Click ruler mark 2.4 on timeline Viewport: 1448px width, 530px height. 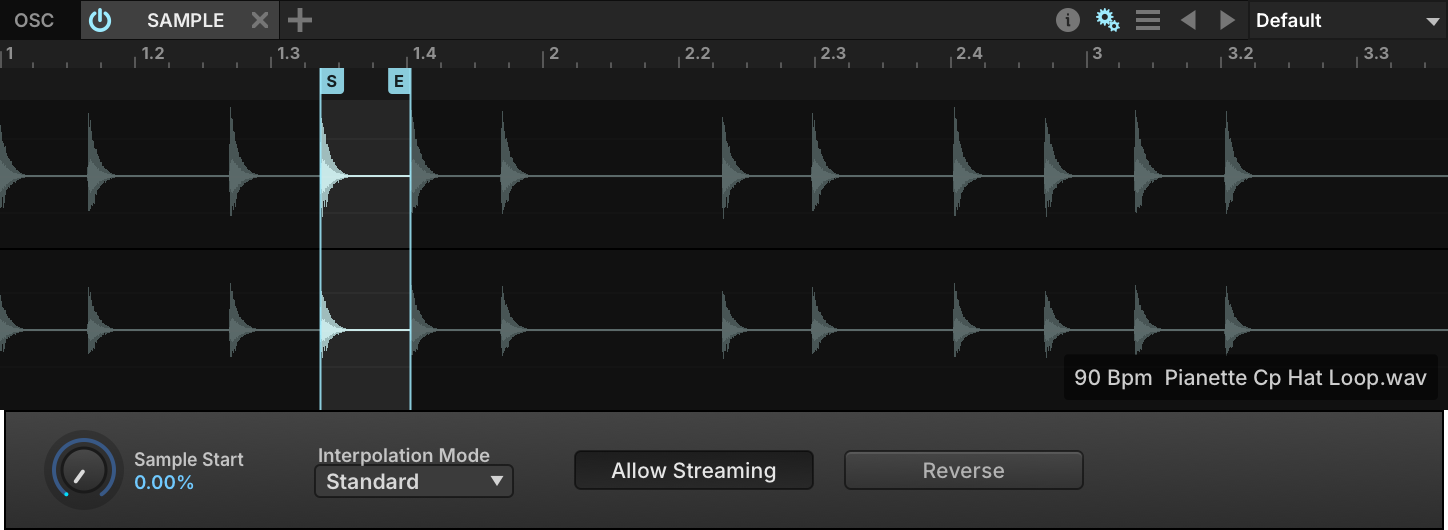[x=969, y=53]
